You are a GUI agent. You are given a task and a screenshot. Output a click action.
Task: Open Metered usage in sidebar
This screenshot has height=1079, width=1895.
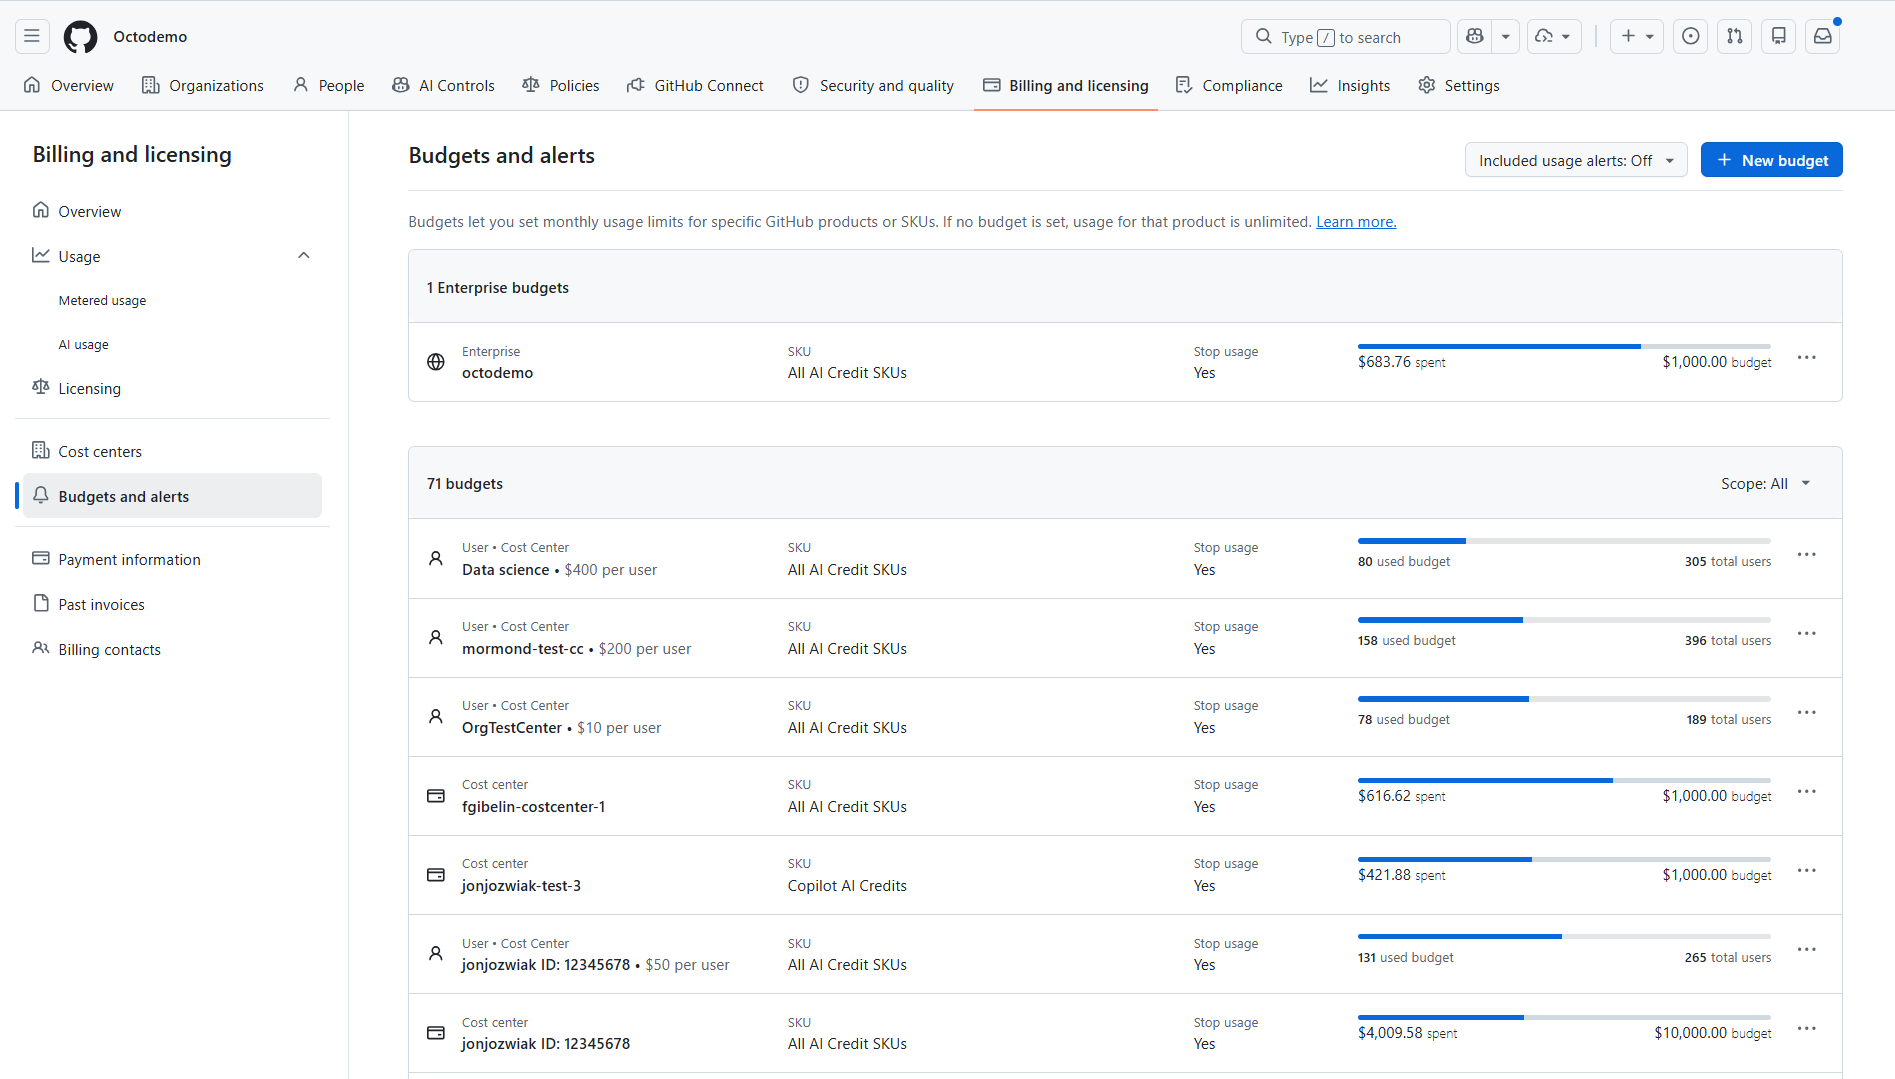point(102,300)
